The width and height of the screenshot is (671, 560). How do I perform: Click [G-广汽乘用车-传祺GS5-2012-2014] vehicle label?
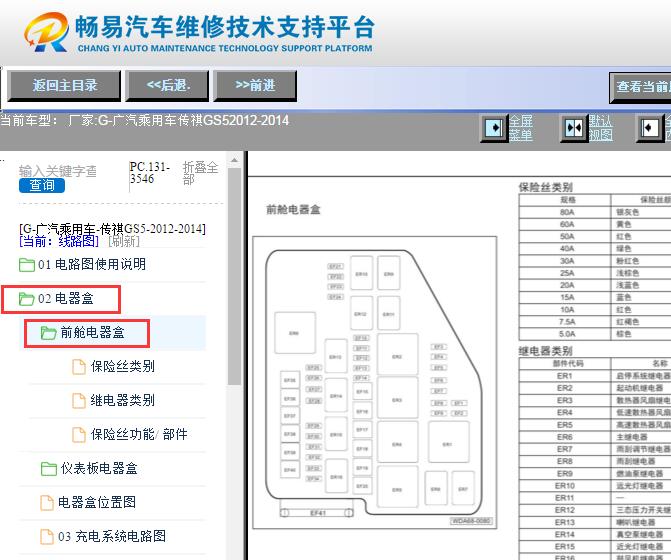(113, 229)
